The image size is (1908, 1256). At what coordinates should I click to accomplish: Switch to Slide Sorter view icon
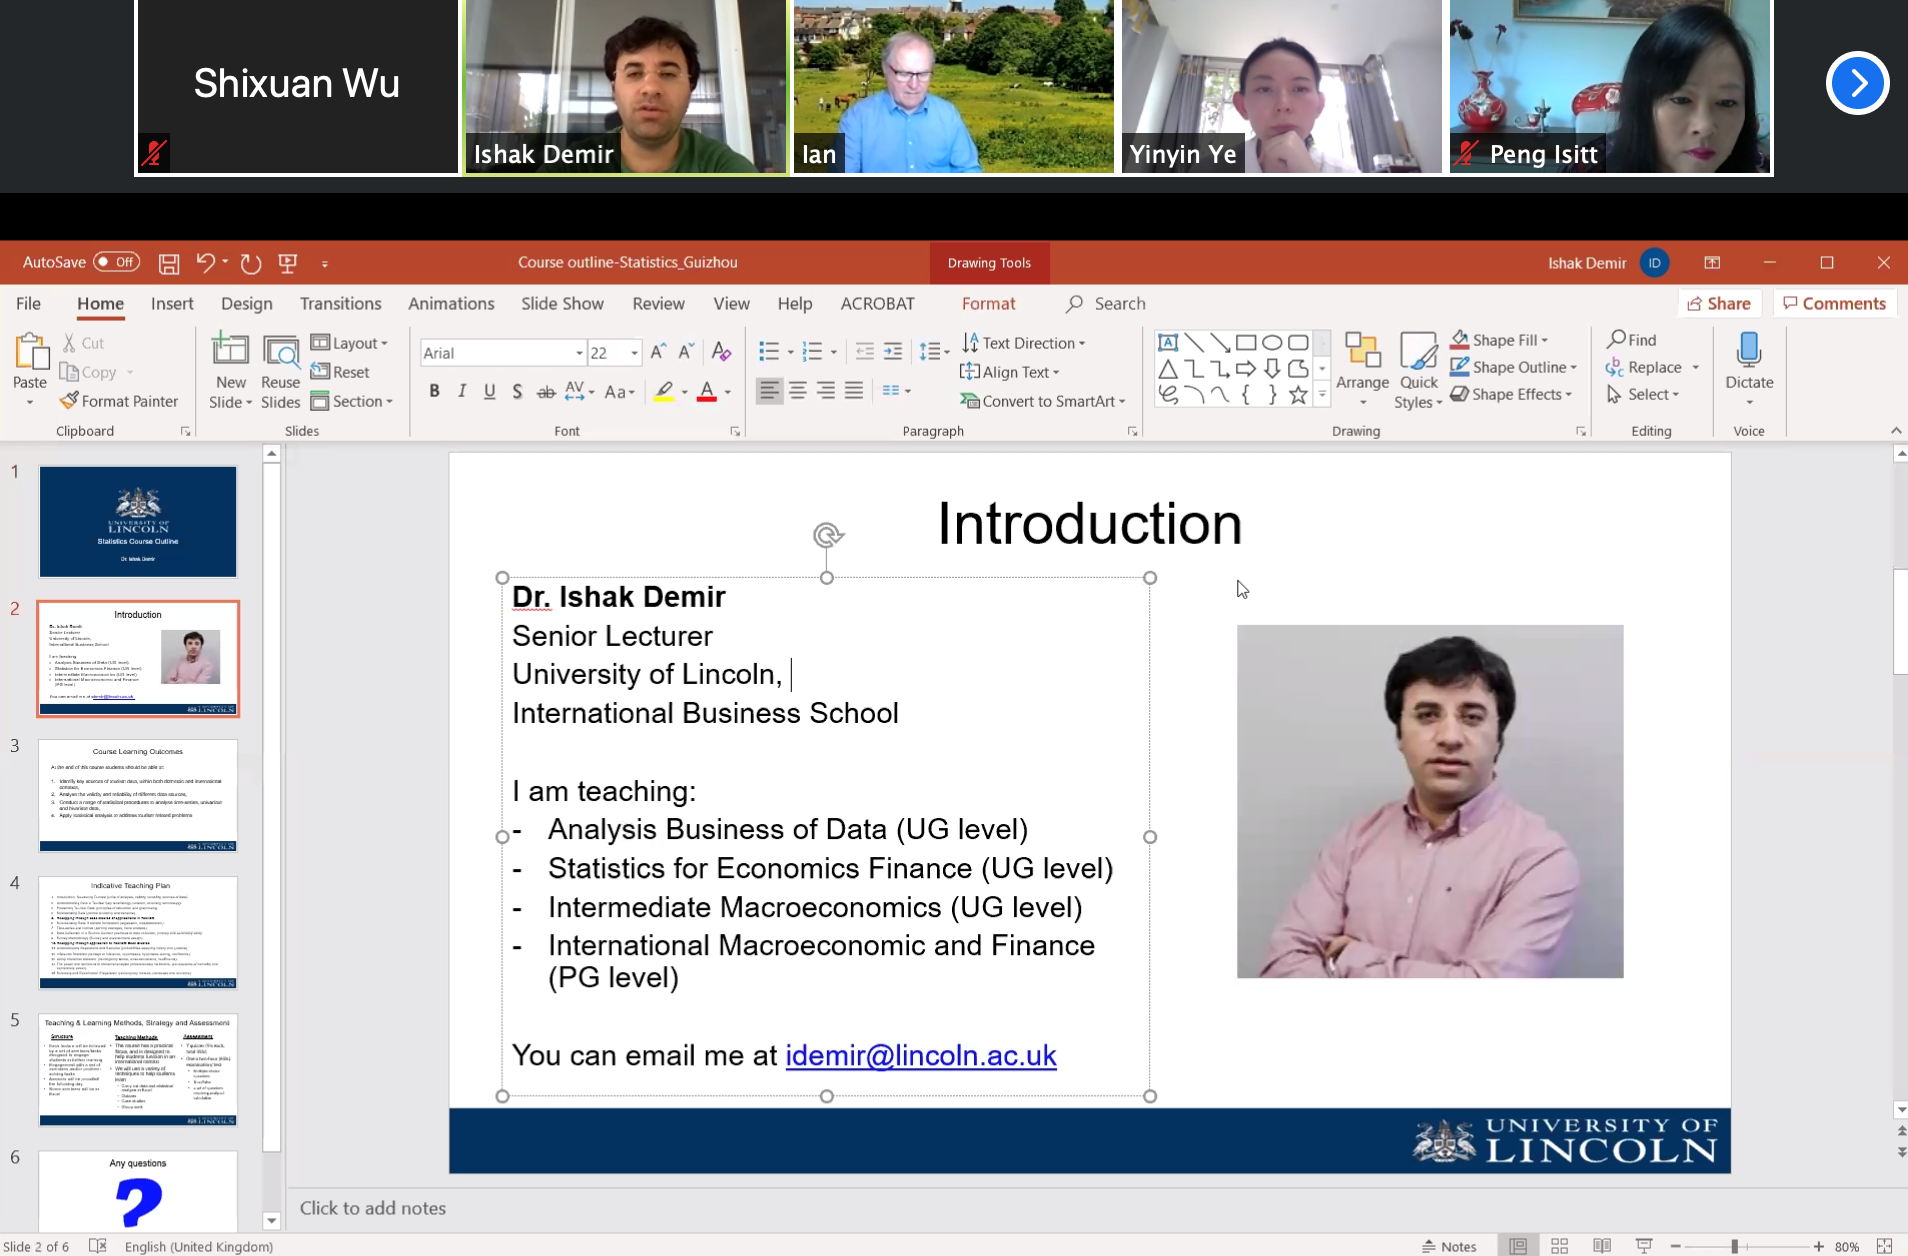[x=1560, y=1246]
